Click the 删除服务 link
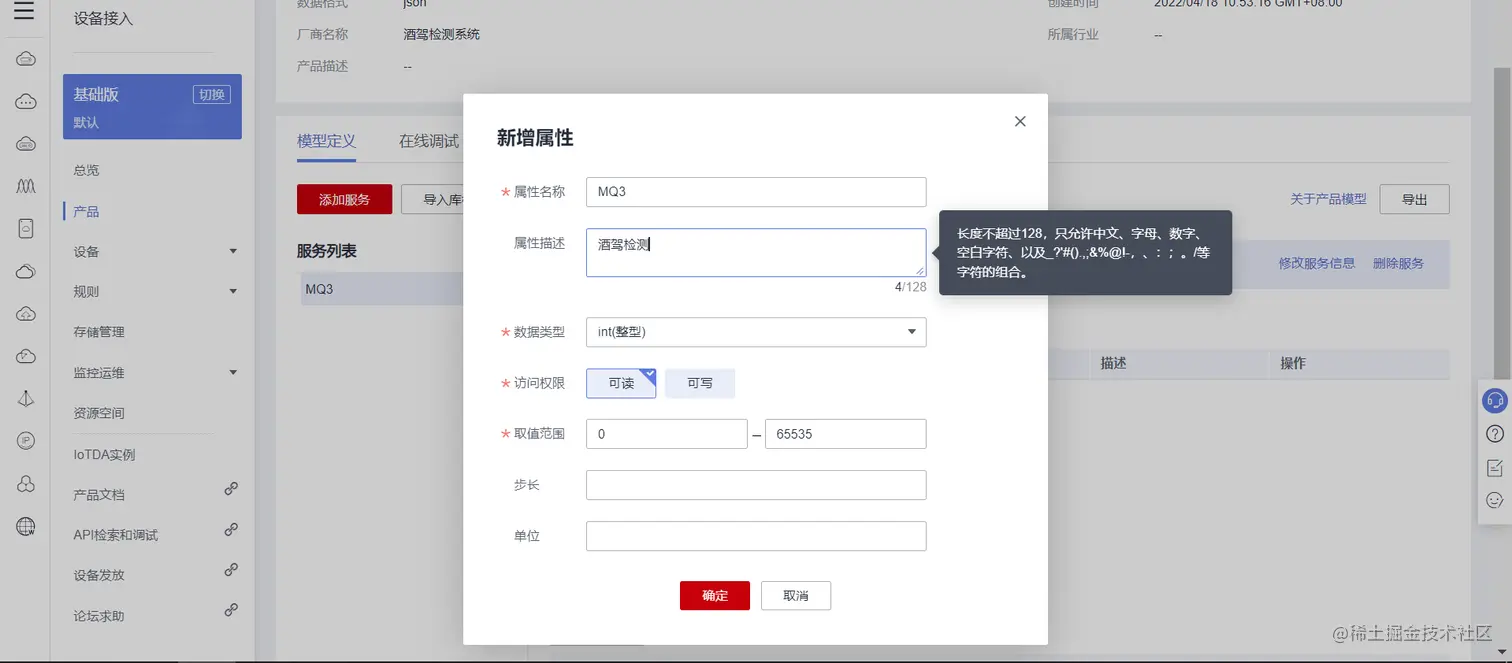The height and width of the screenshot is (663, 1512). click(x=1398, y=263)
